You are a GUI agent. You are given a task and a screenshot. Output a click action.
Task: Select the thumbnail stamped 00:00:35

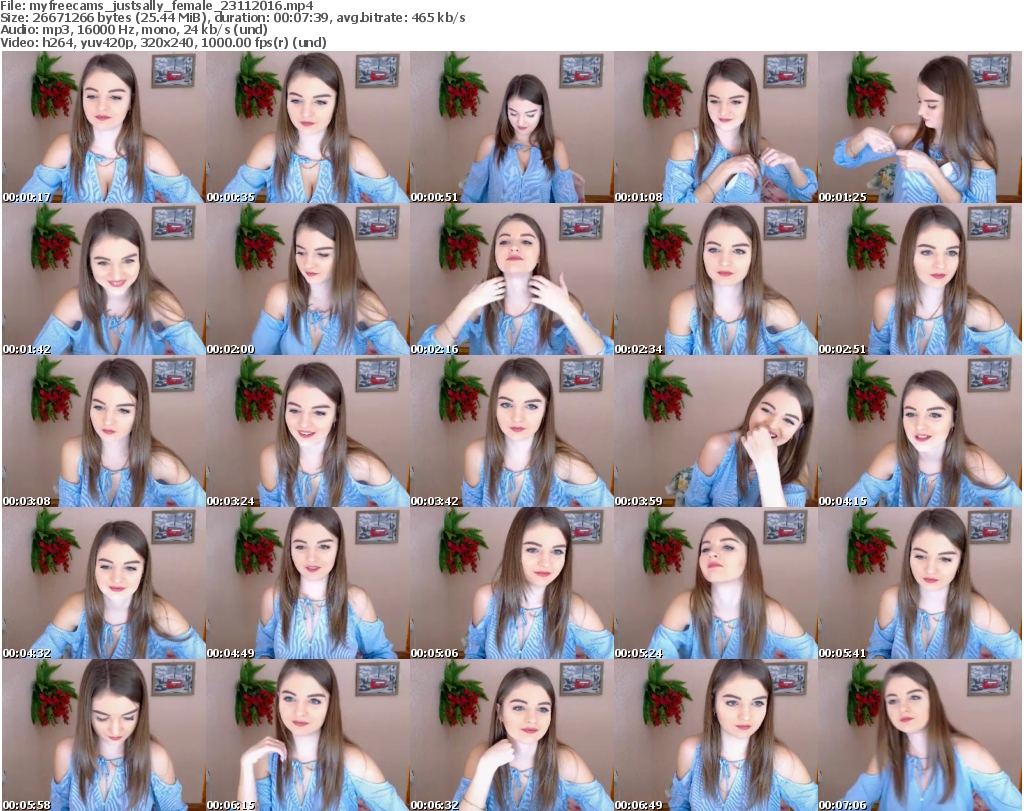click(308, 127)
